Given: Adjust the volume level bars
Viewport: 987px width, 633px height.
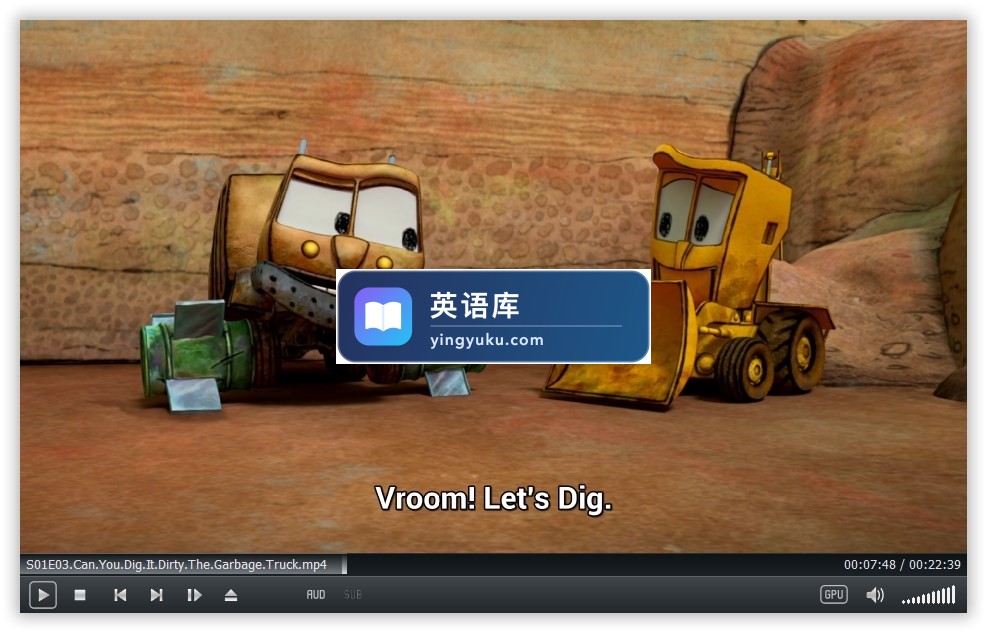Looking at the screenshot, I should [928, 595].
